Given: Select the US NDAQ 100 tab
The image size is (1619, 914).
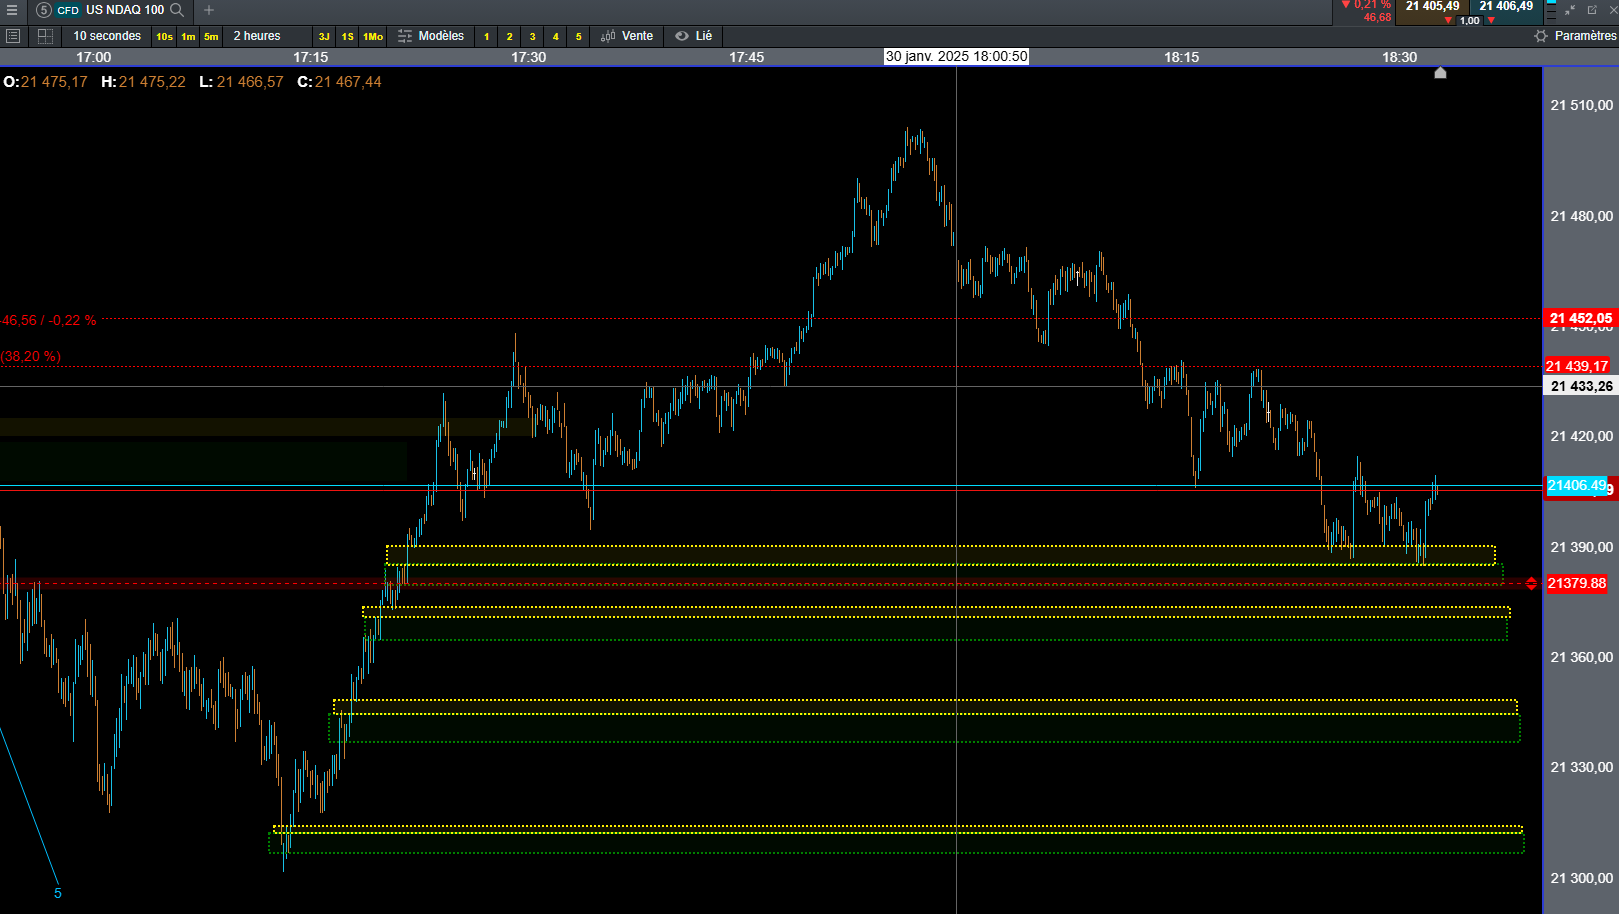Looking at the screenshot, I should click(x=125, y=10).
